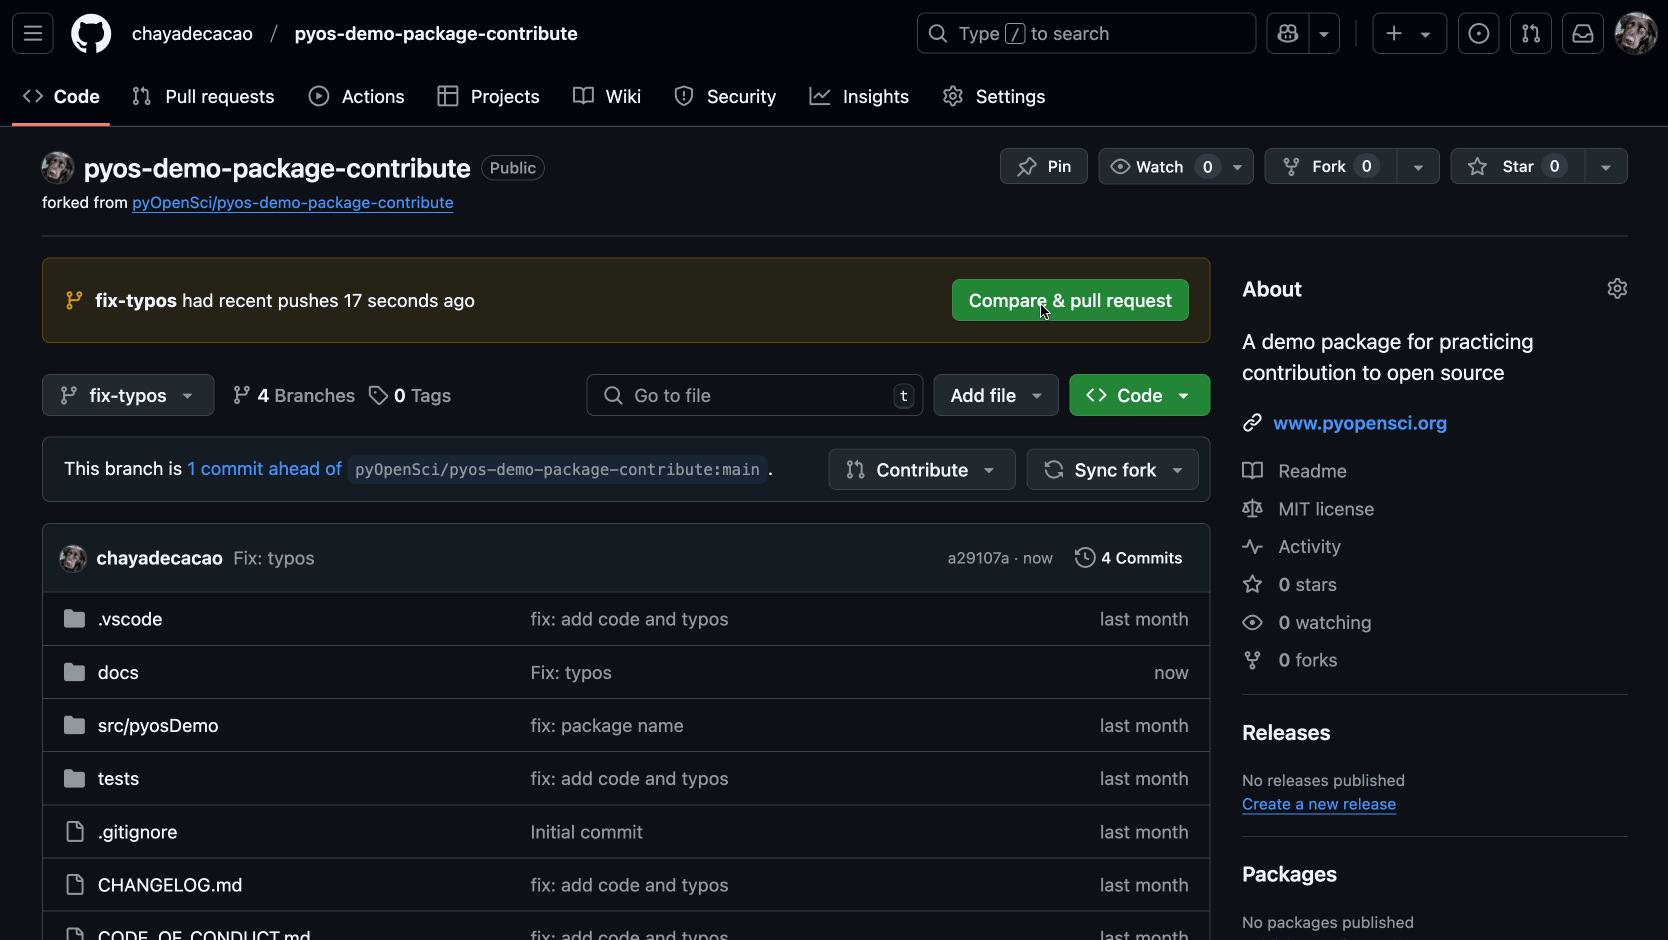
Task: Open the fix: package name commit
Action: point(607,726)
